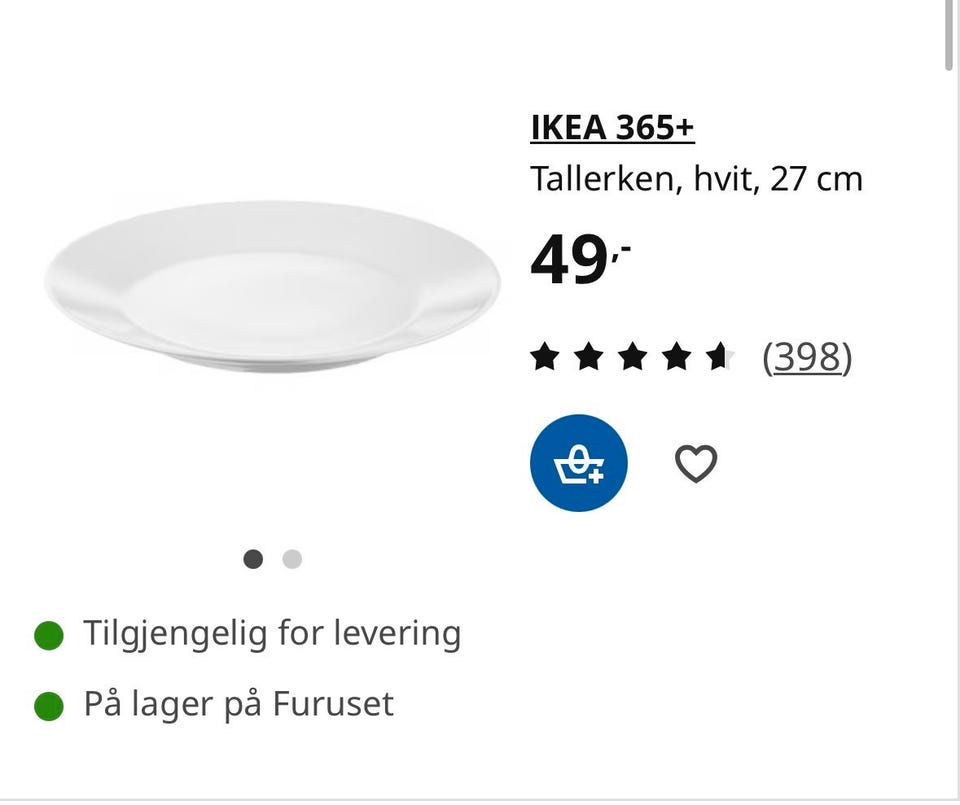The width and height of the screenshot is (960, 805).
Task: Click the half-filled fifth rating star
Action: tap(720, 357)
